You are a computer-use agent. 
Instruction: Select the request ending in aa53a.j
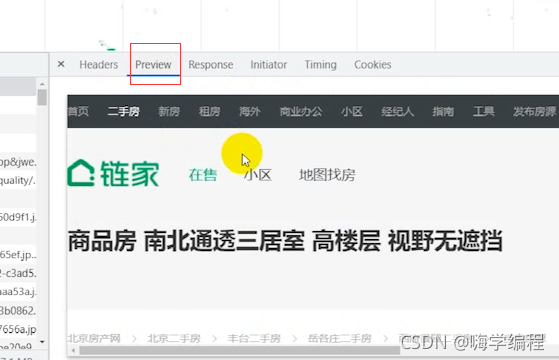[x=18, y=292]
